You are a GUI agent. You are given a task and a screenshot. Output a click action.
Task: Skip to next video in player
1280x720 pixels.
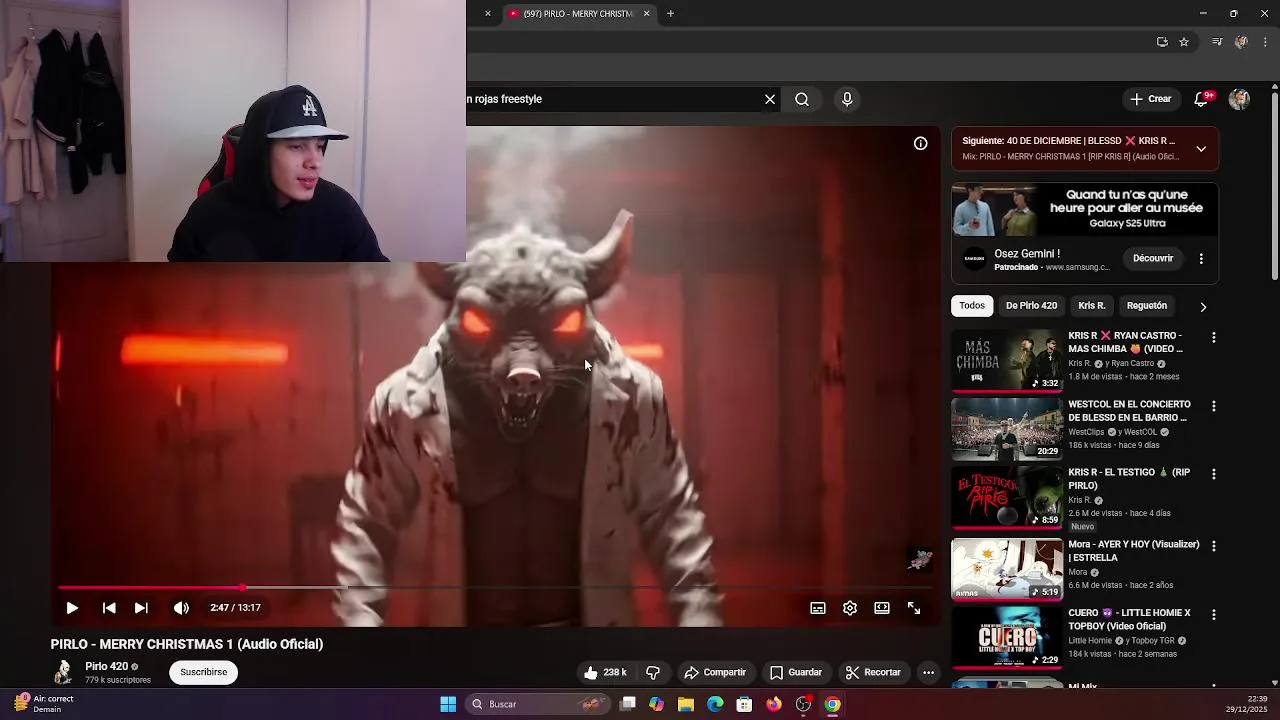click(141, 608)
